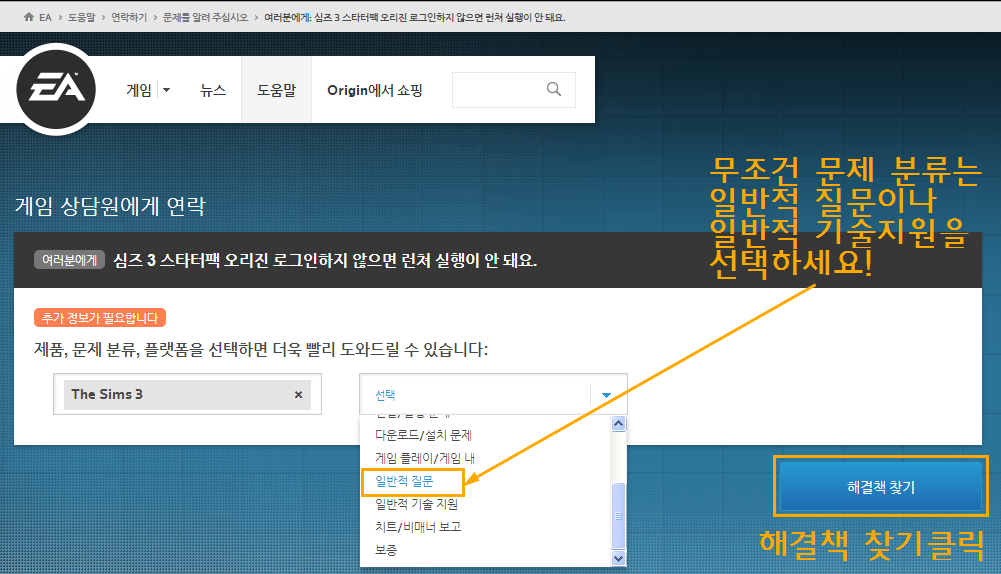
Task: Click the EA breadcrumb link
Action: [x=45, y=17]
